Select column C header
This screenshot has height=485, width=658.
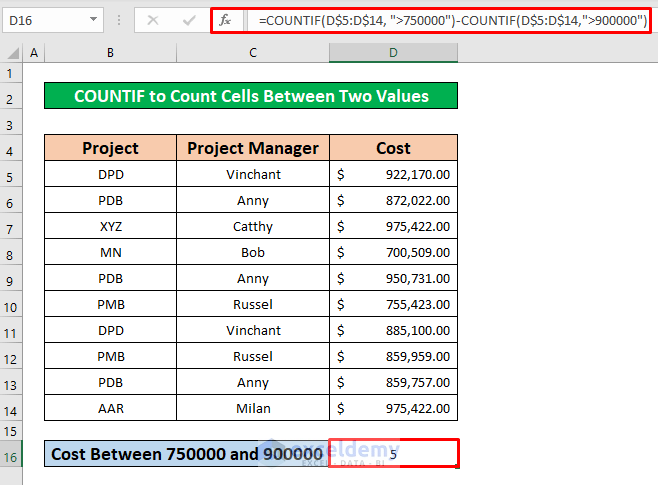(x=253, y=52)
